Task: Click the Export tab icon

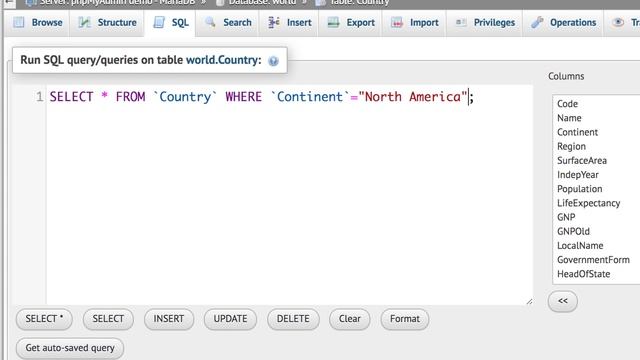Action: click(333, 22)
